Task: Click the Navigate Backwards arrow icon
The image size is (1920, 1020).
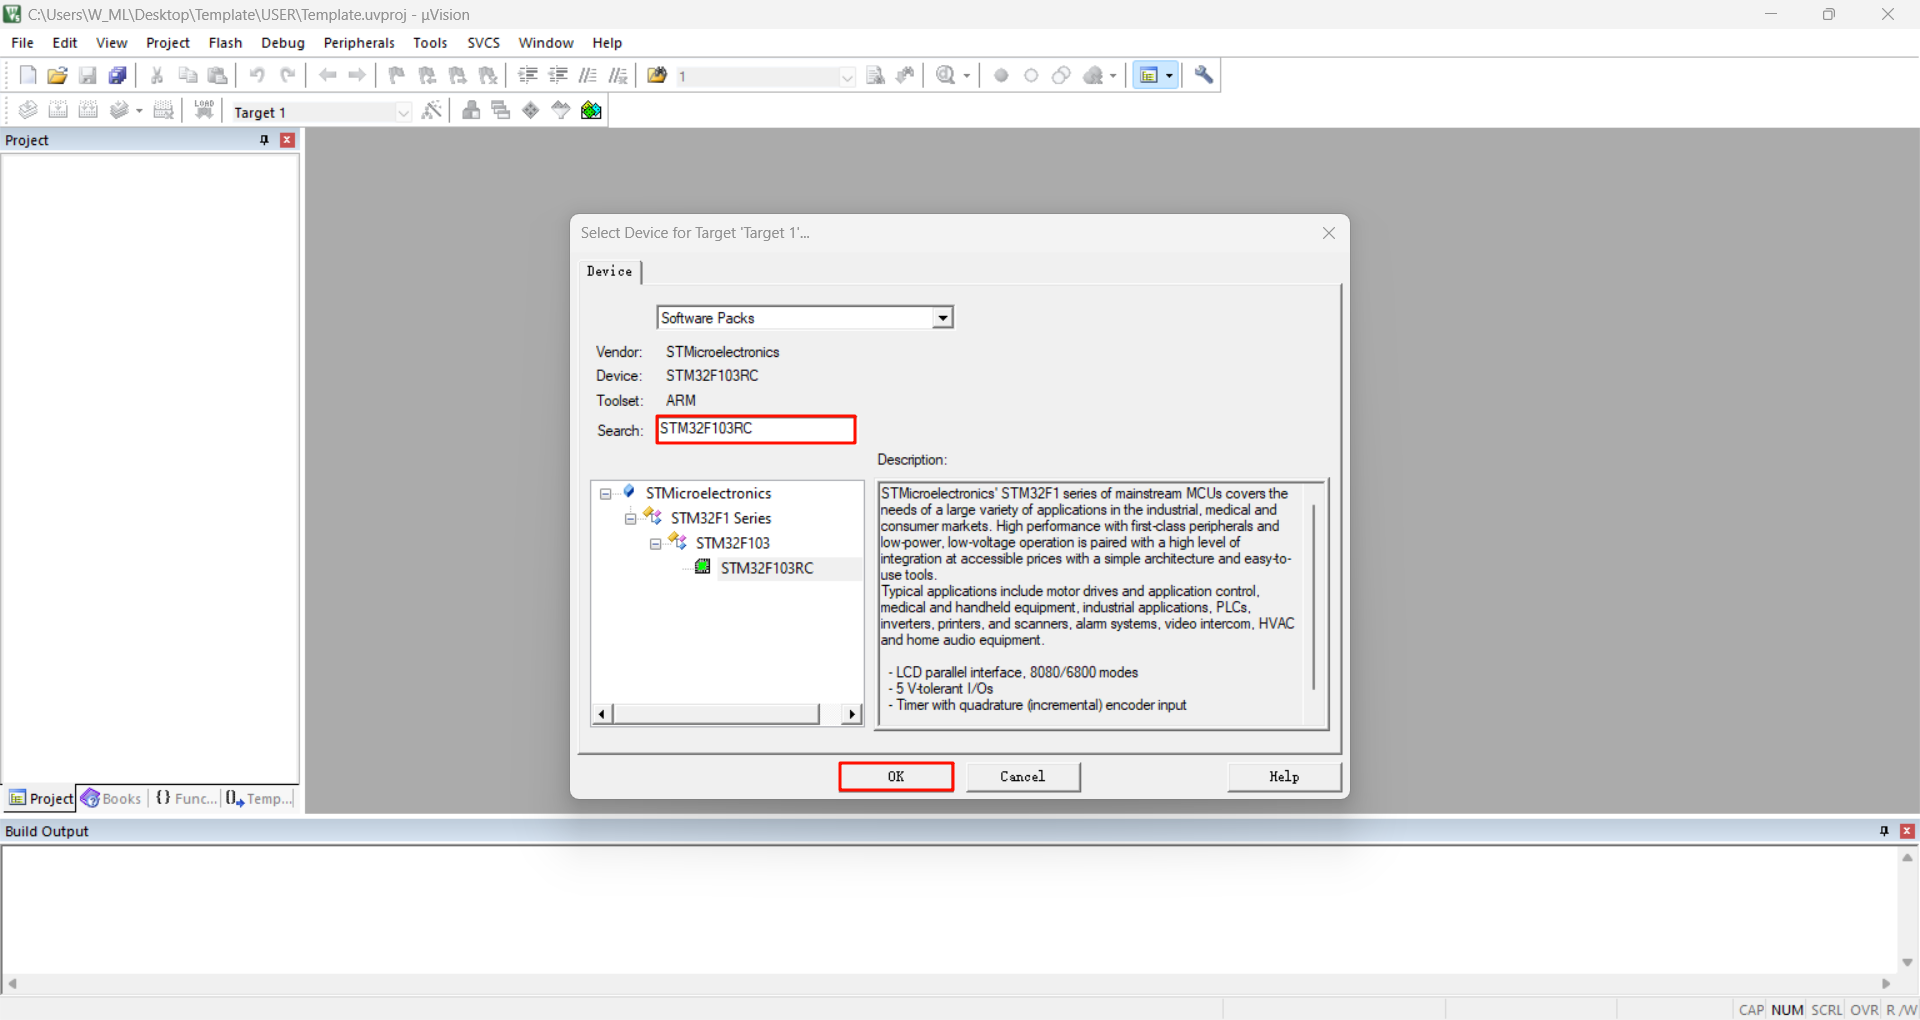Action: 327,75
